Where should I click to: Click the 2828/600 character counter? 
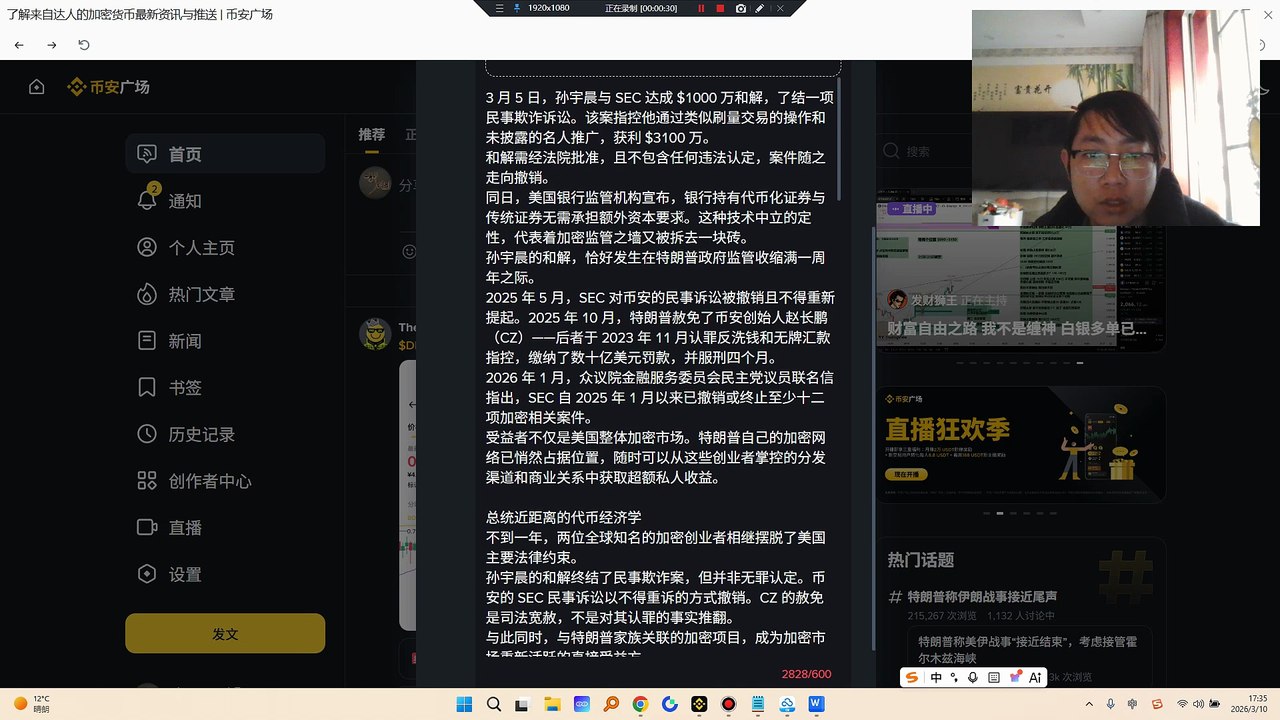[x=806, y=674]
